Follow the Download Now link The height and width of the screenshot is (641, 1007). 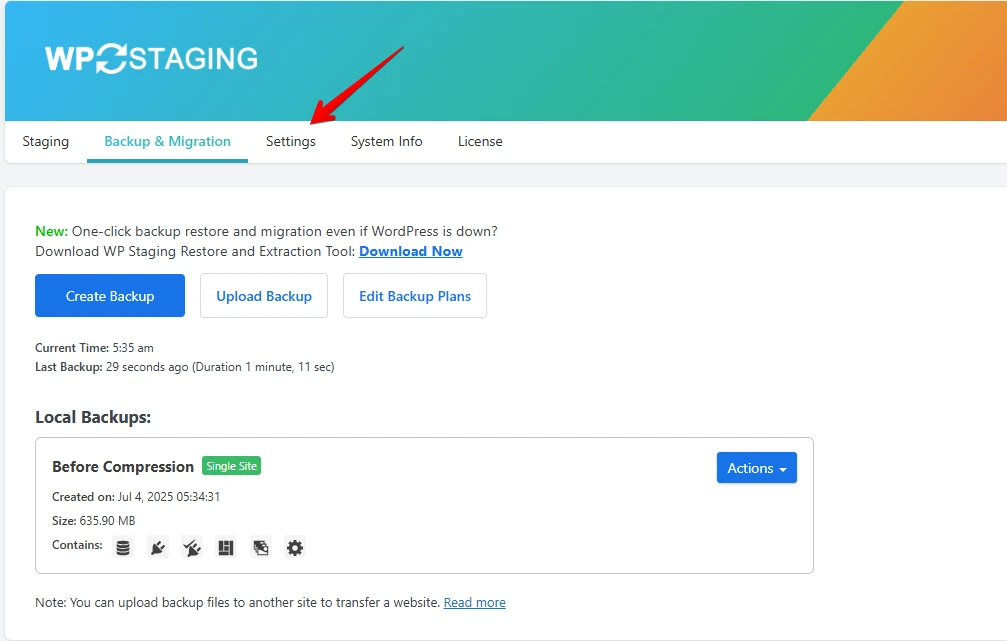(x=411, y=251)
